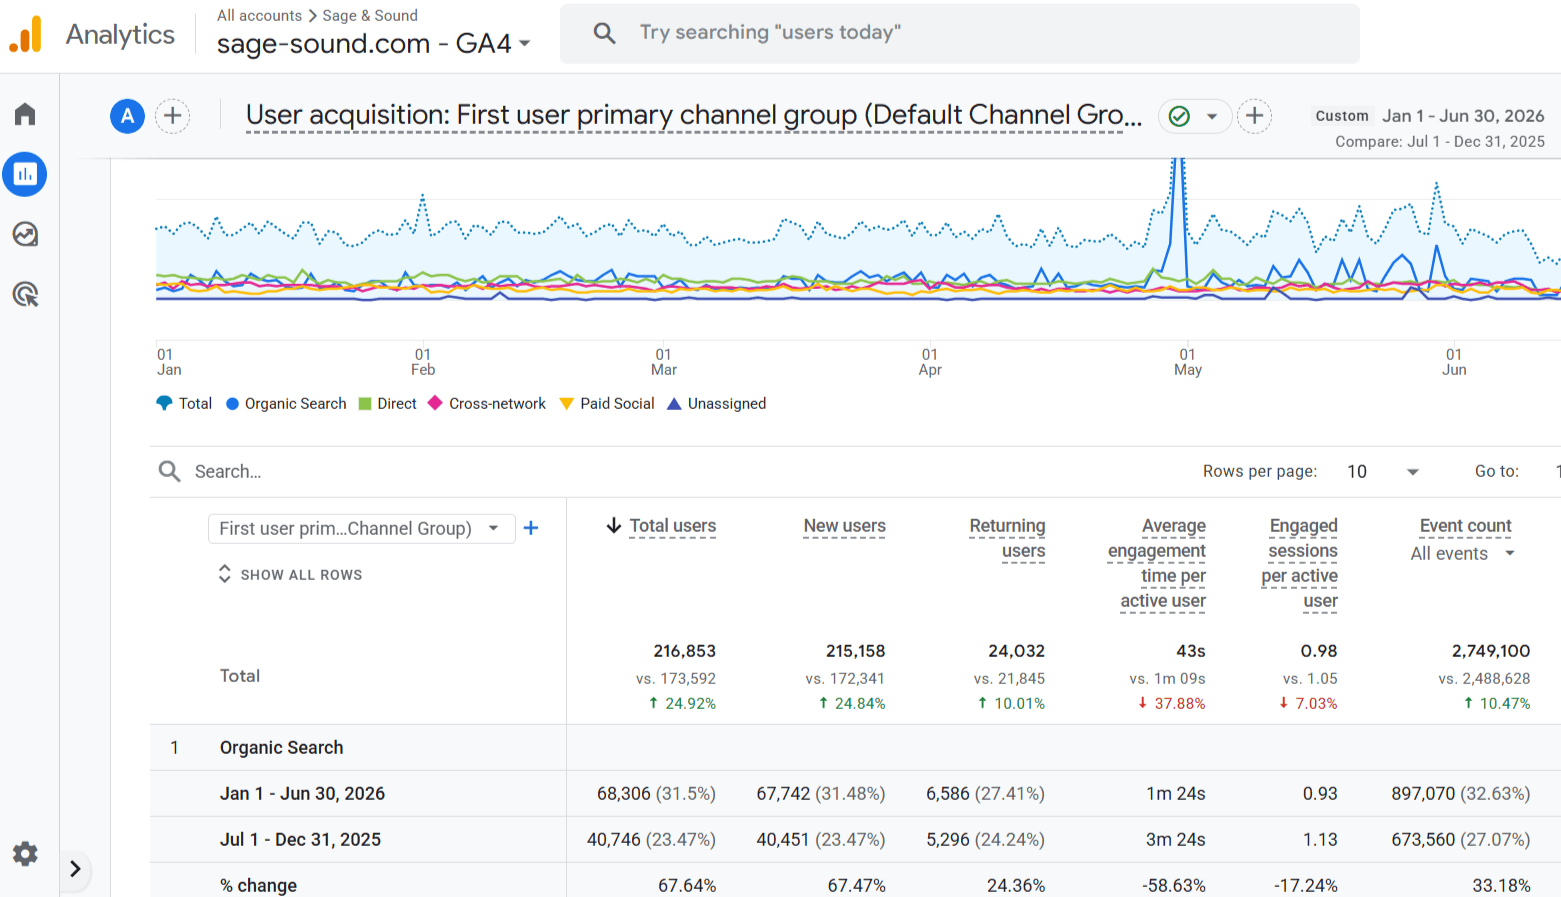
Task: Click the plus next to report status
Action: (x=1254, y=116)
